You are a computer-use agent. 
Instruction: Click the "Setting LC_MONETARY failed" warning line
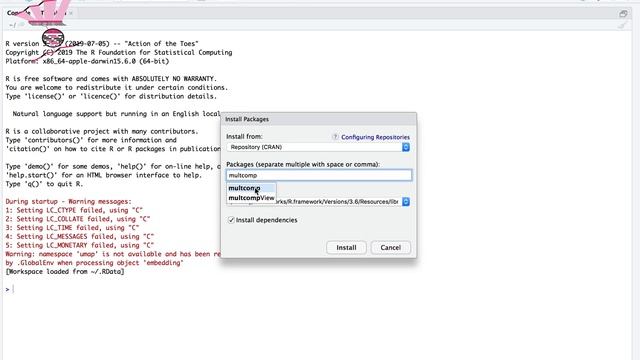[80, 245]
